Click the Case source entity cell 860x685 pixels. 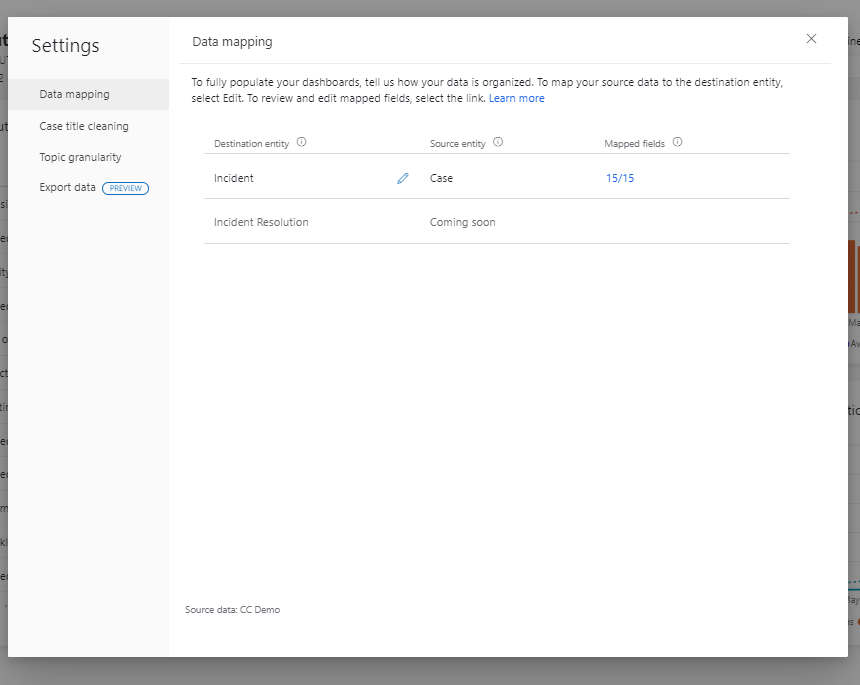(x=442, y=178)
